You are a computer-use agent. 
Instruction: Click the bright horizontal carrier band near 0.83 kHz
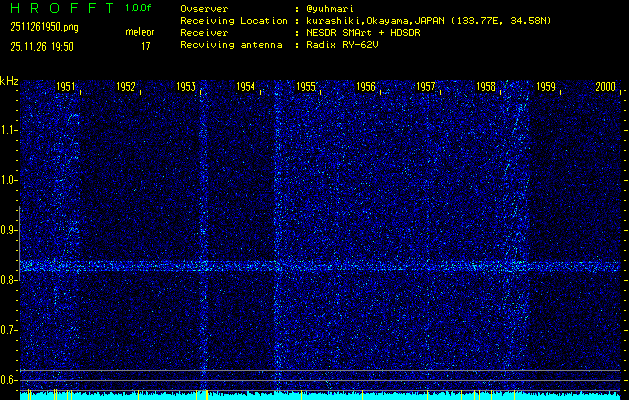click(x=320, y=266)
